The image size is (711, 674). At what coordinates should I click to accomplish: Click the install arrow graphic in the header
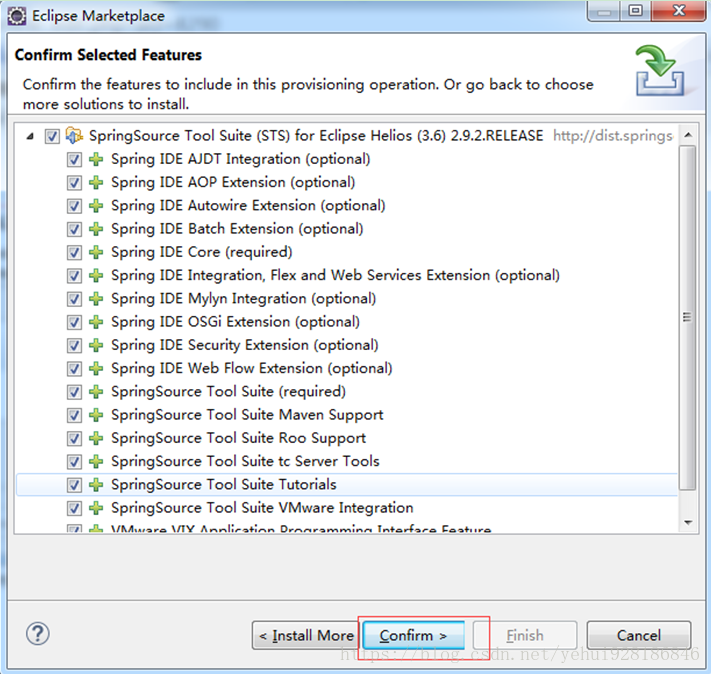(x=660, y=70)
